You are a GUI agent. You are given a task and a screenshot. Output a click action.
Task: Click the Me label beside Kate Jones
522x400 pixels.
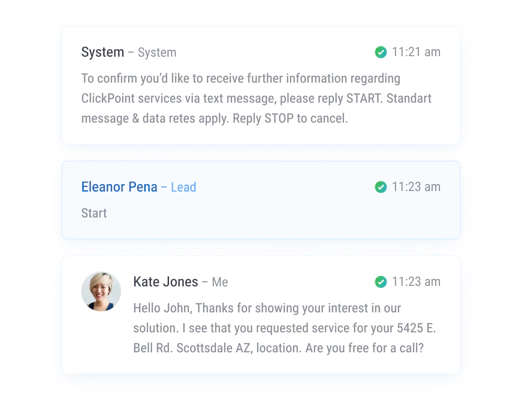pyautogui.click(x=220, y=282)
